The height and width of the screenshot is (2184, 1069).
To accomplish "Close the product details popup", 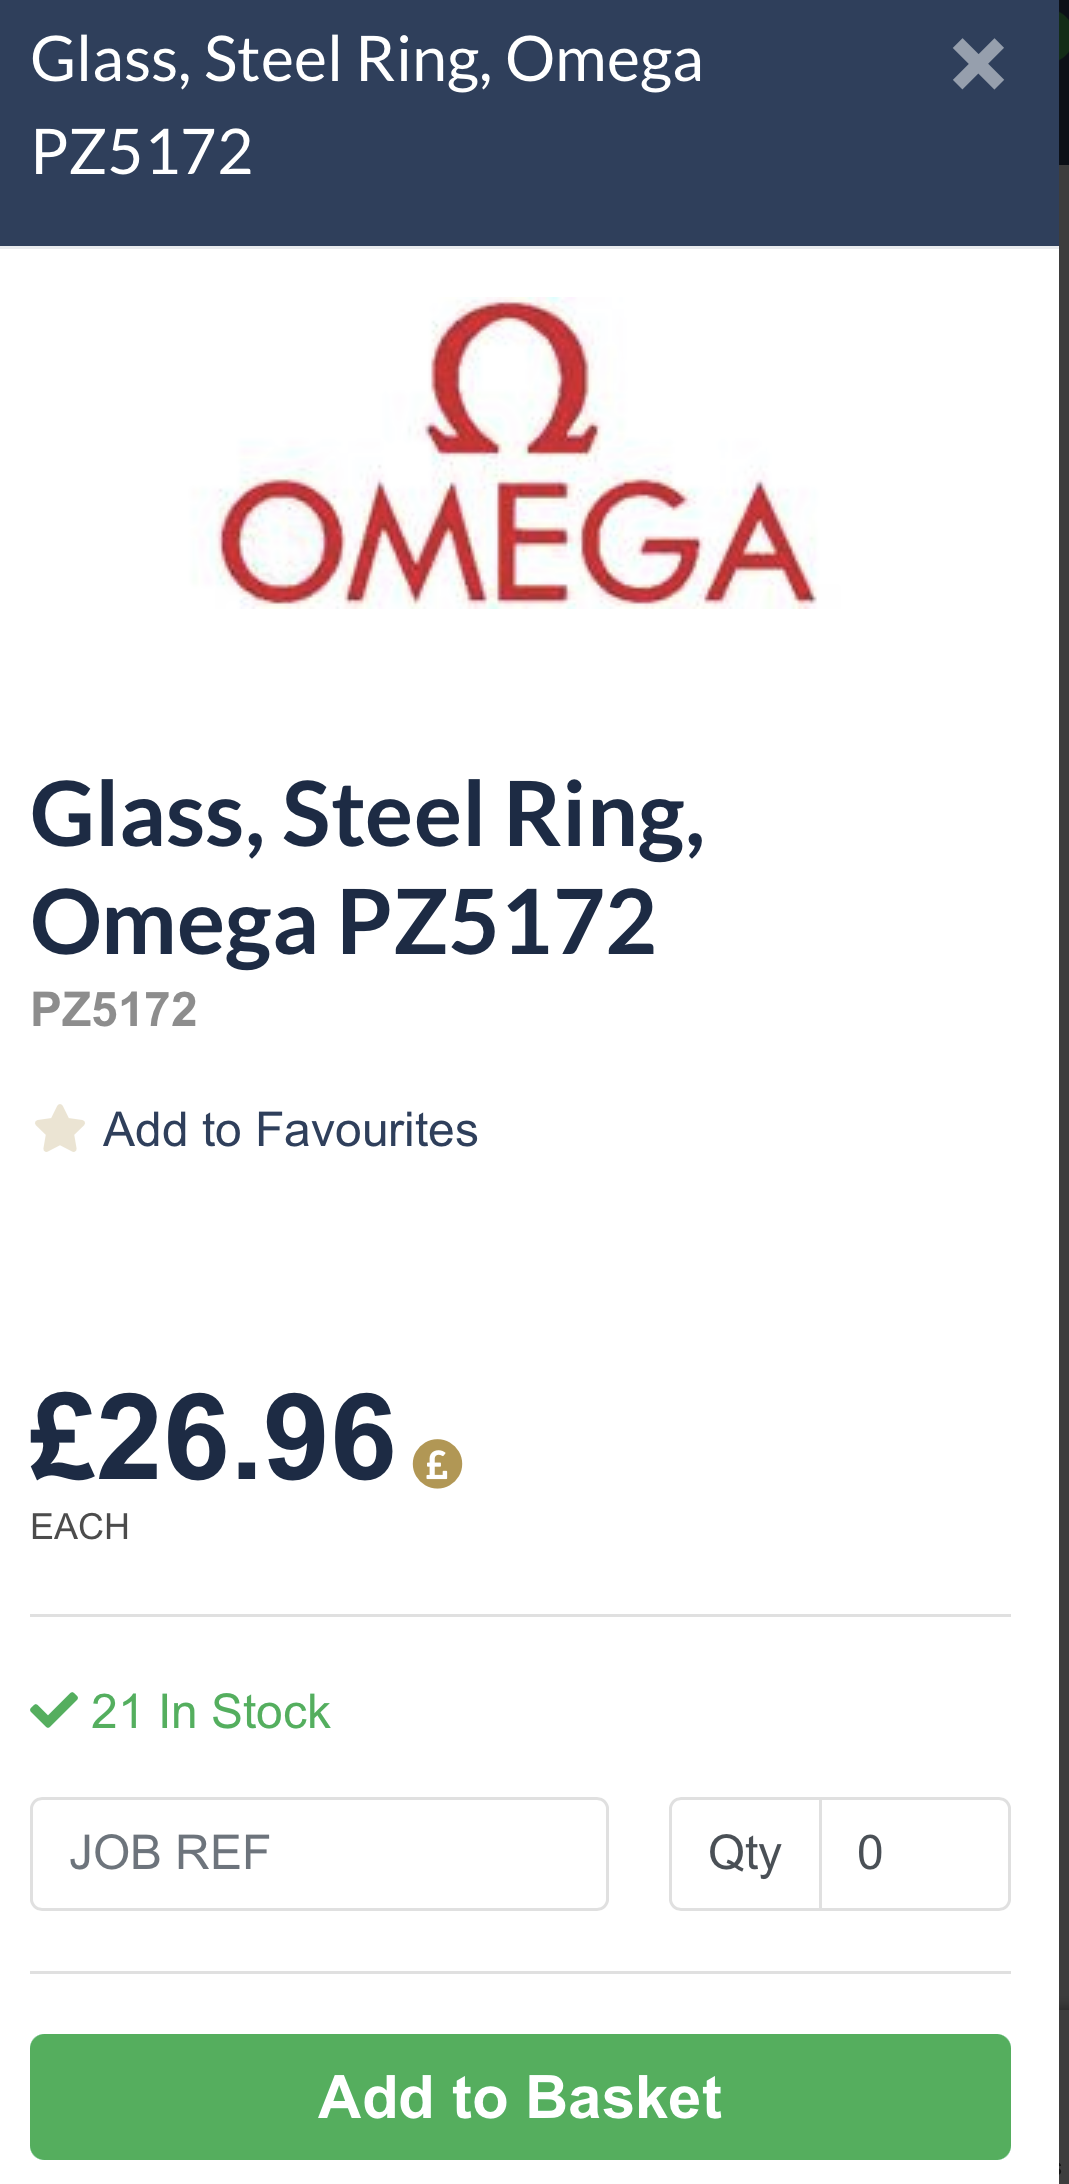I will tap(977, 65).
